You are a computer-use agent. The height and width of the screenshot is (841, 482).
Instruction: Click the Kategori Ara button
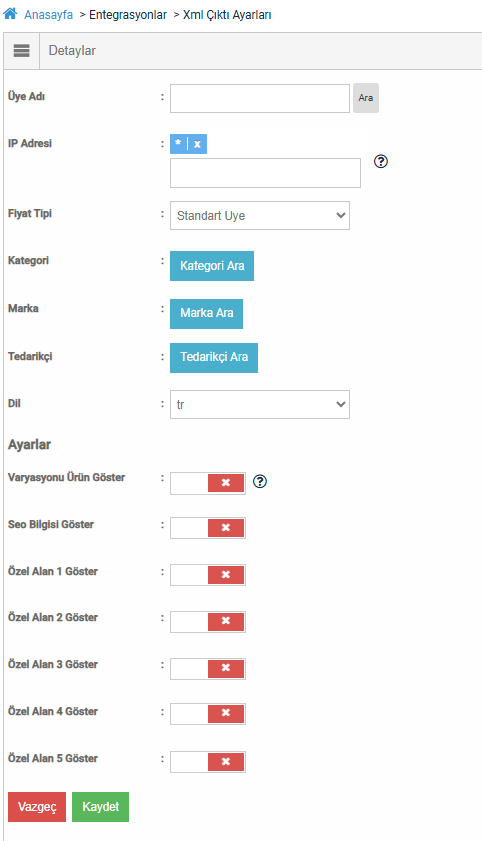212,266
